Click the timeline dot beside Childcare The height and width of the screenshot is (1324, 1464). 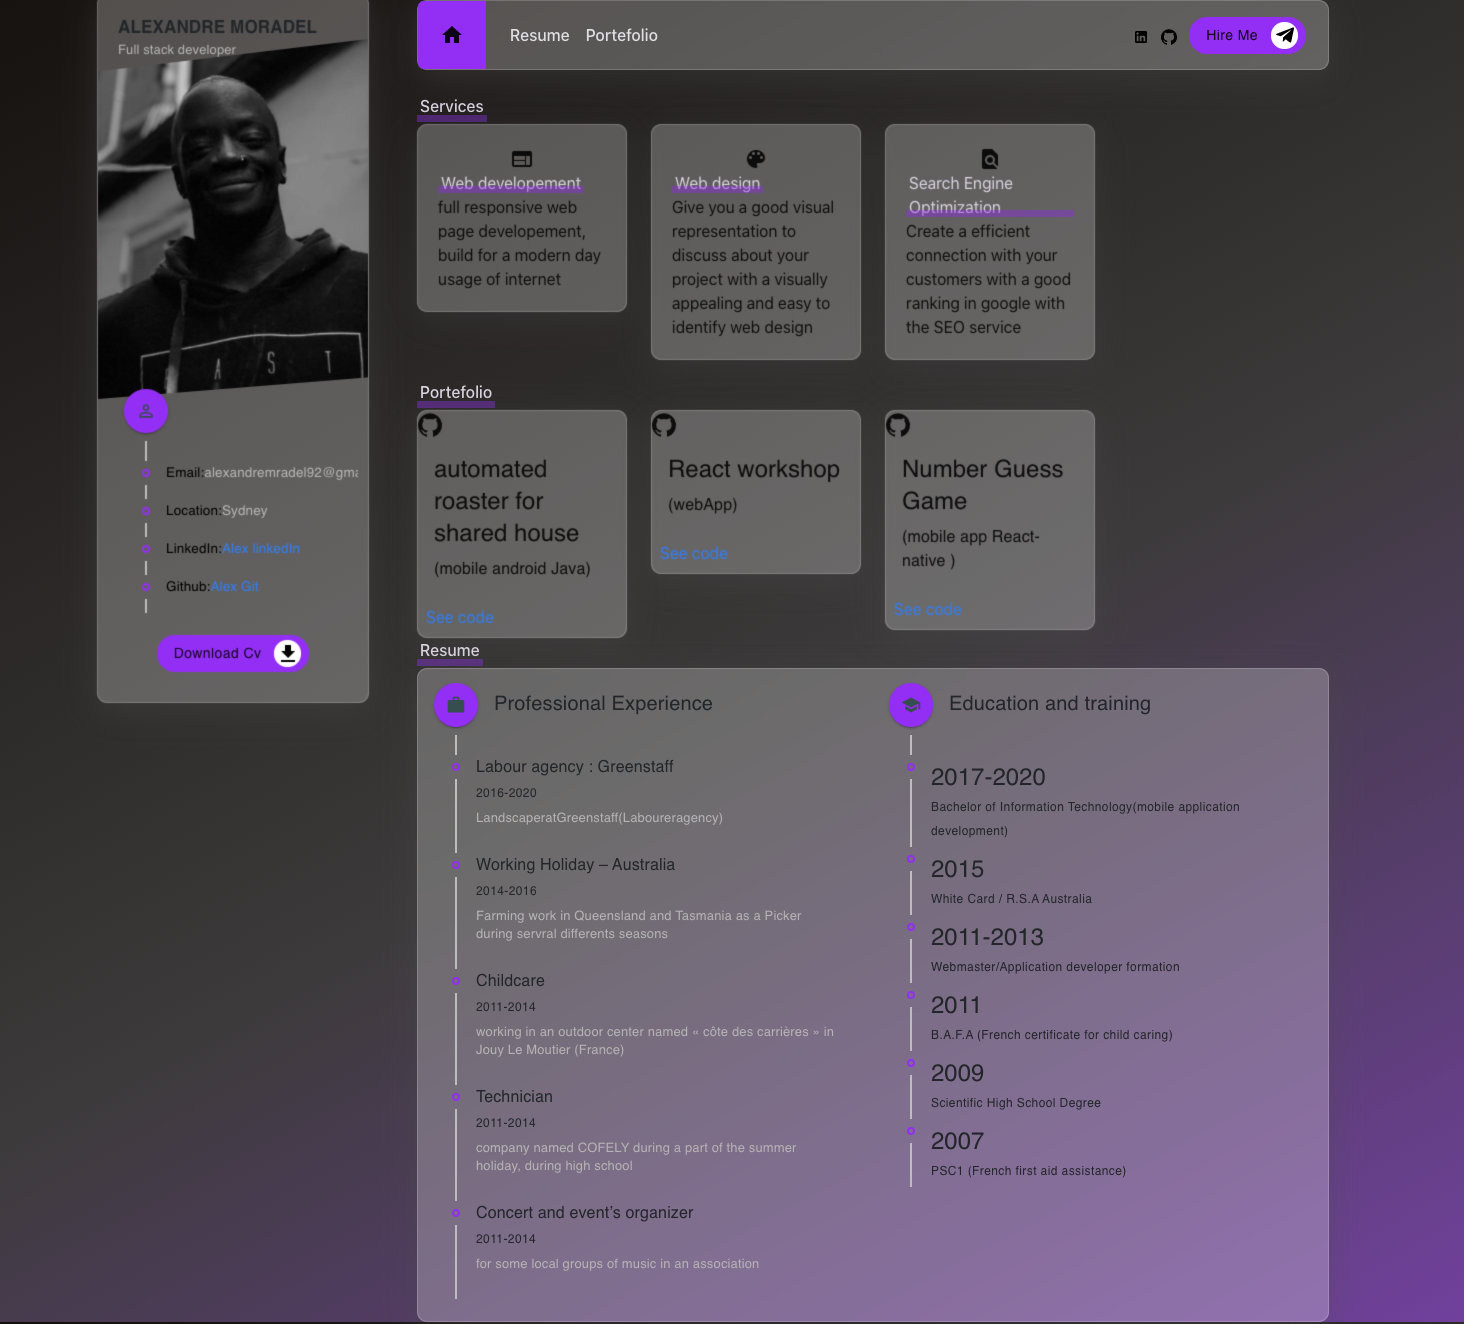456,981
